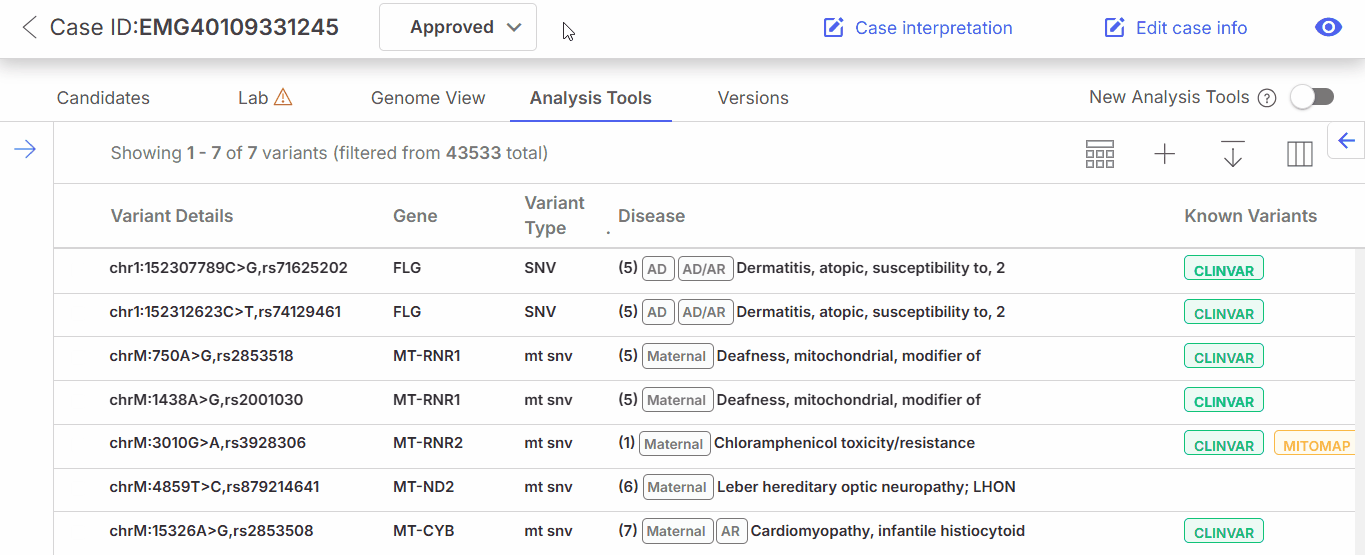The image size is (1365, 555).
Task: Click the Lab warning triangle icon
Action: click(283, 97)
